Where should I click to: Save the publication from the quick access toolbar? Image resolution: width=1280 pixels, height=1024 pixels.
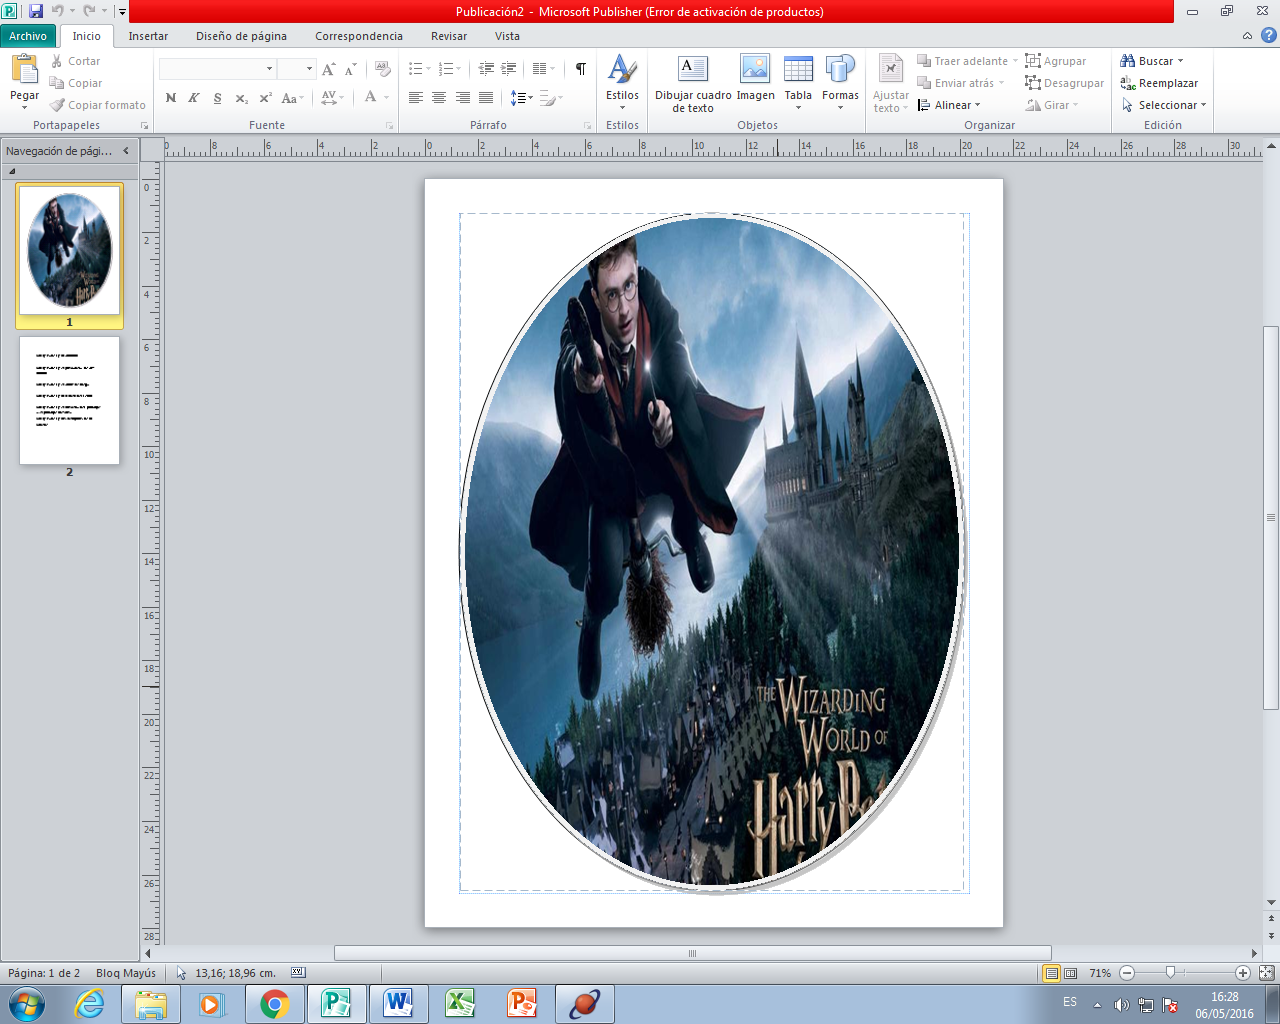pos(36,11)
